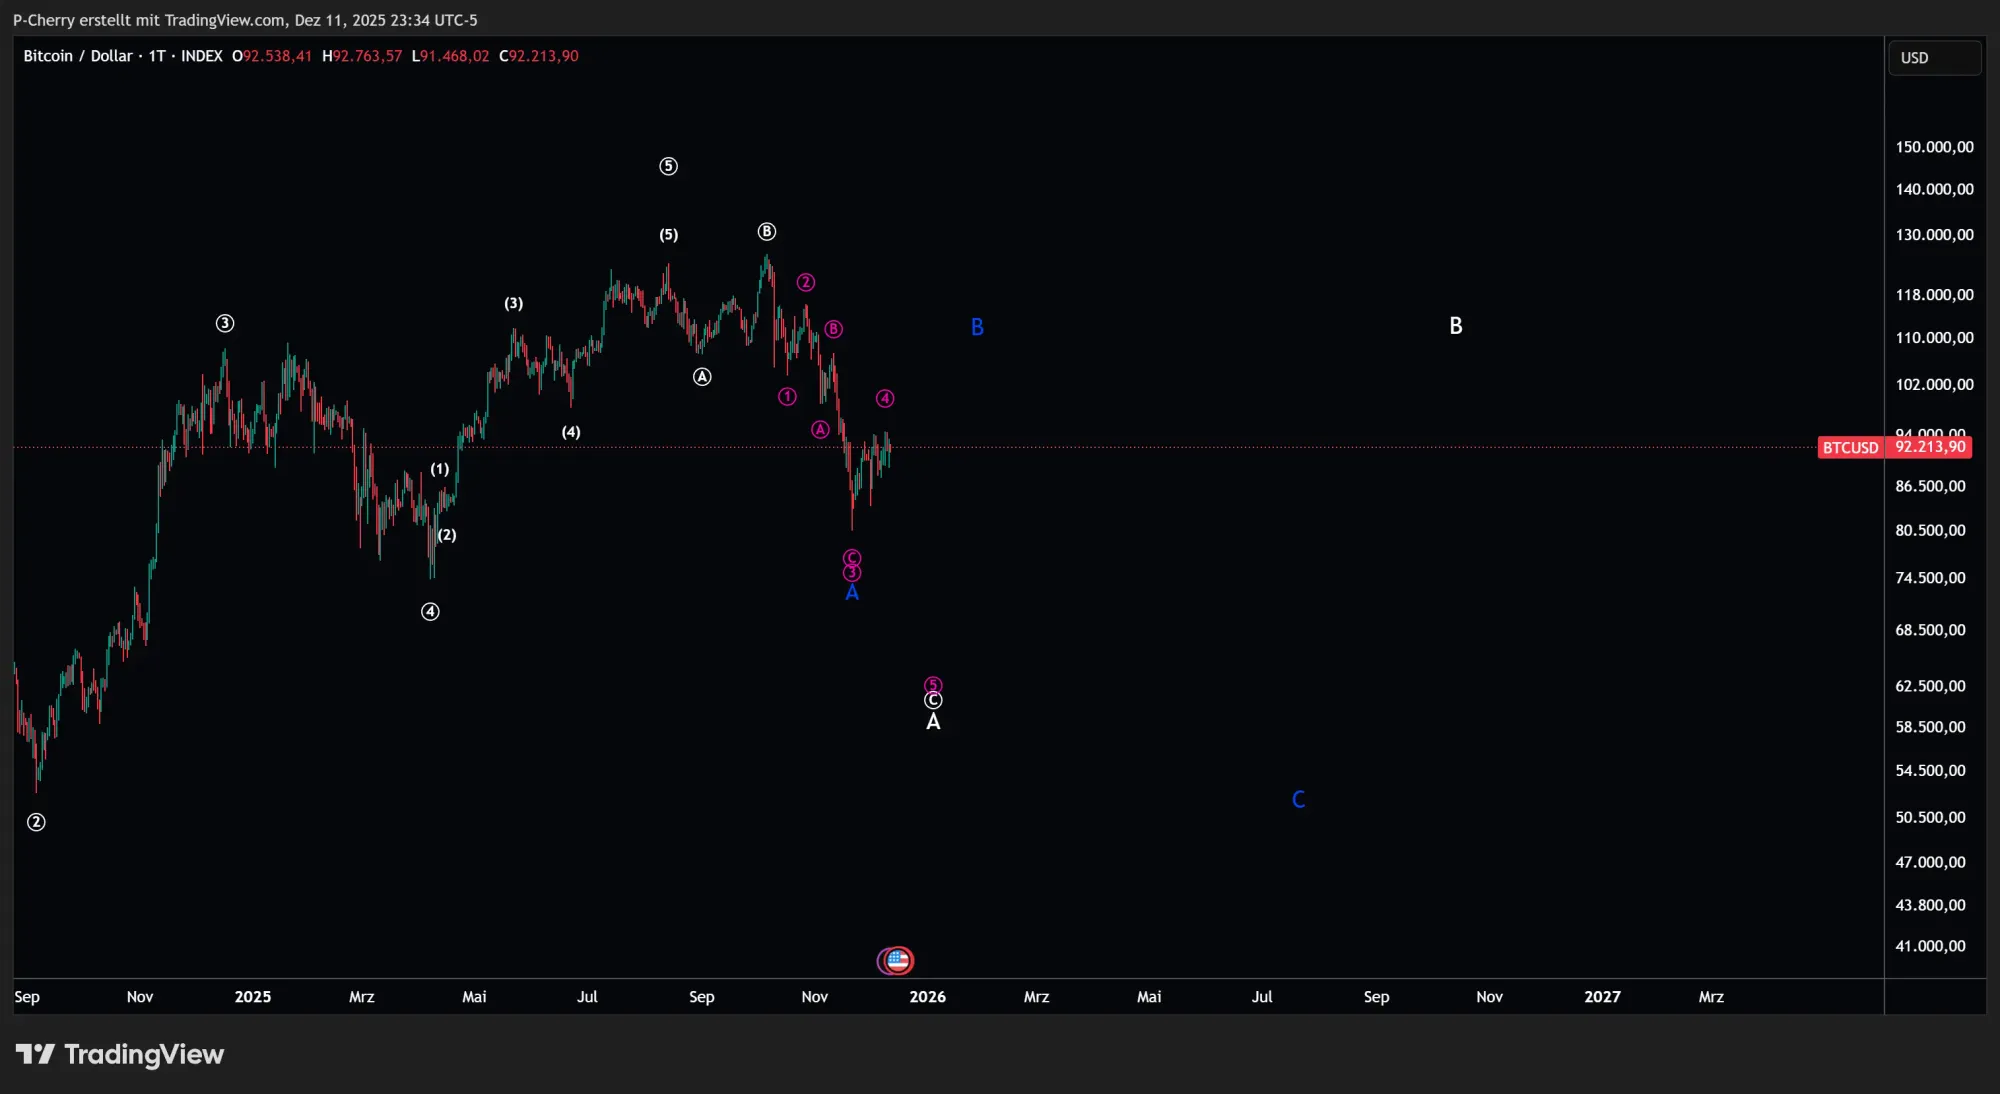Click the red 92.213,90 current price tag
This screenshot has height=1094, width=2000.
point(1929,447)
